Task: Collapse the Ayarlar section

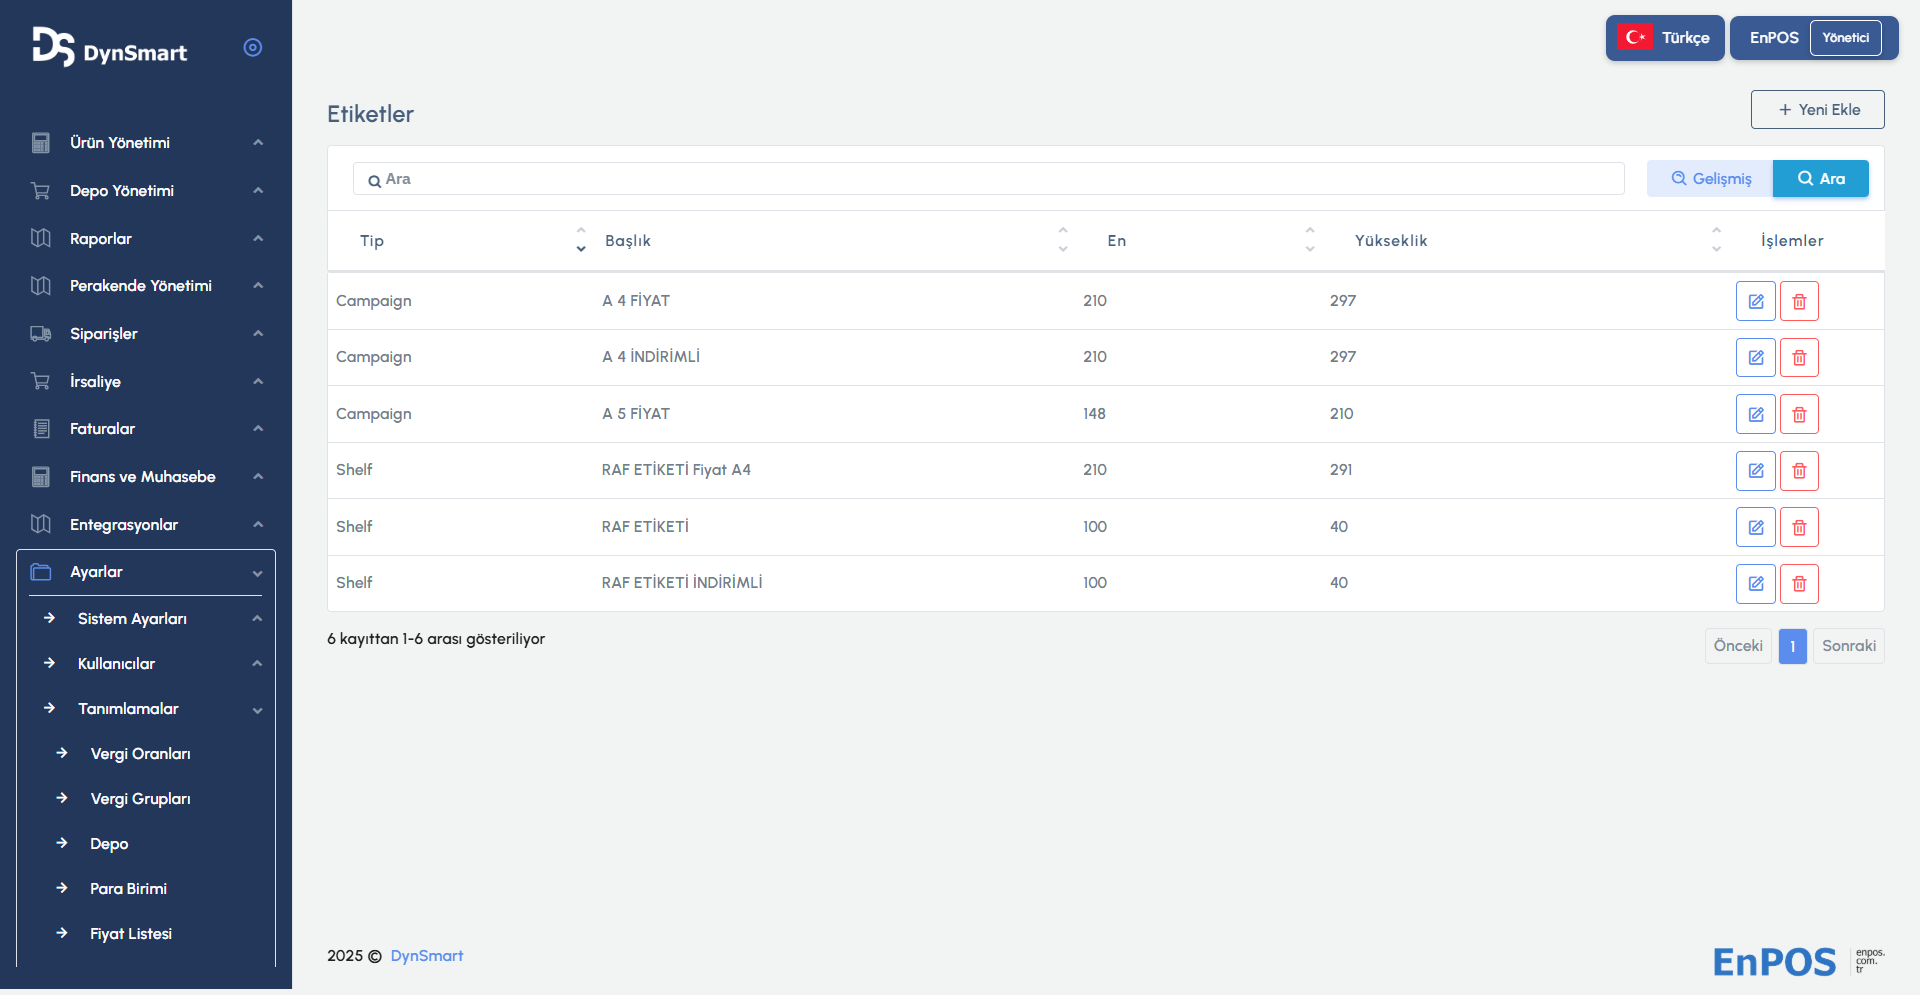Action: [145, 572]
